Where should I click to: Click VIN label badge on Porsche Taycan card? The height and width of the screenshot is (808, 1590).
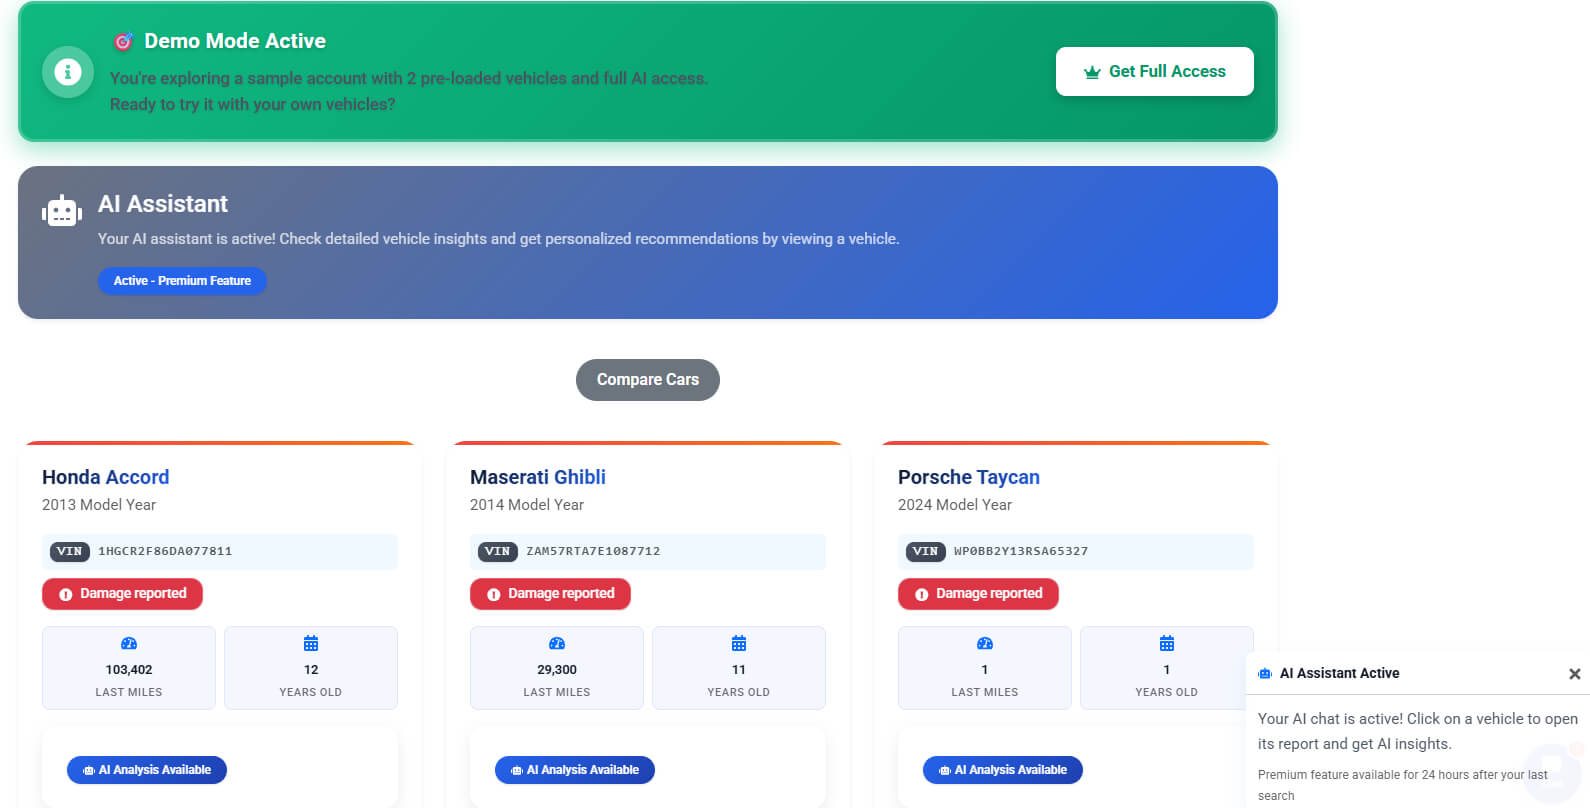pyautogui.click(x=926, y=551)
